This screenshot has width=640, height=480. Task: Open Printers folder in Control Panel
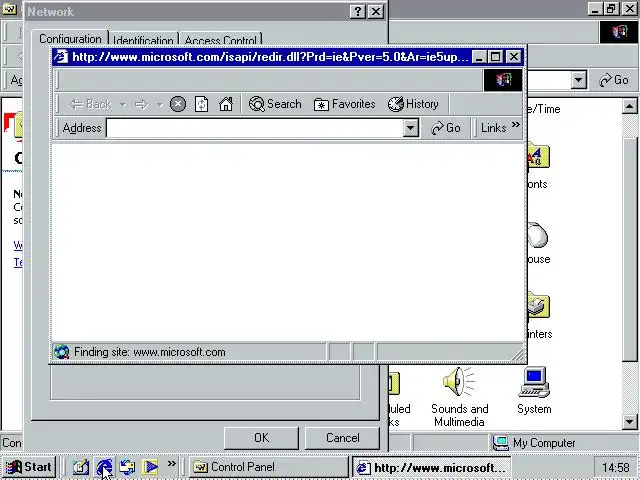click(538, 306)
